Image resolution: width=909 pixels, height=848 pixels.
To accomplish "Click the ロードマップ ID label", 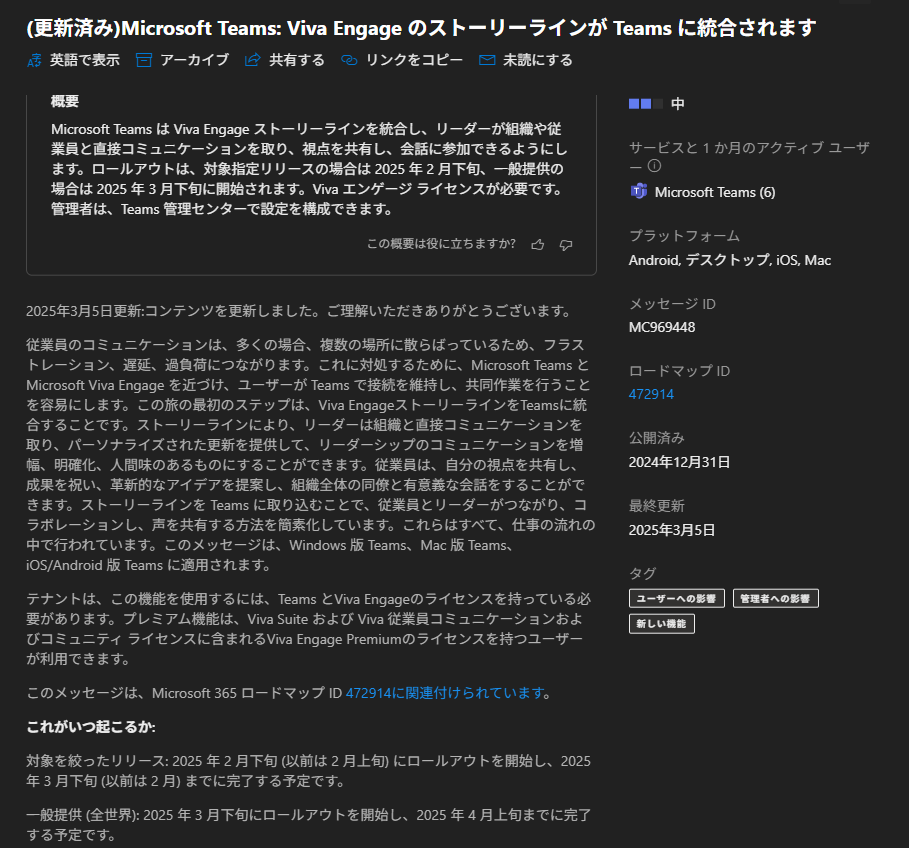I will pyautogui.click(x=679, y=371).
